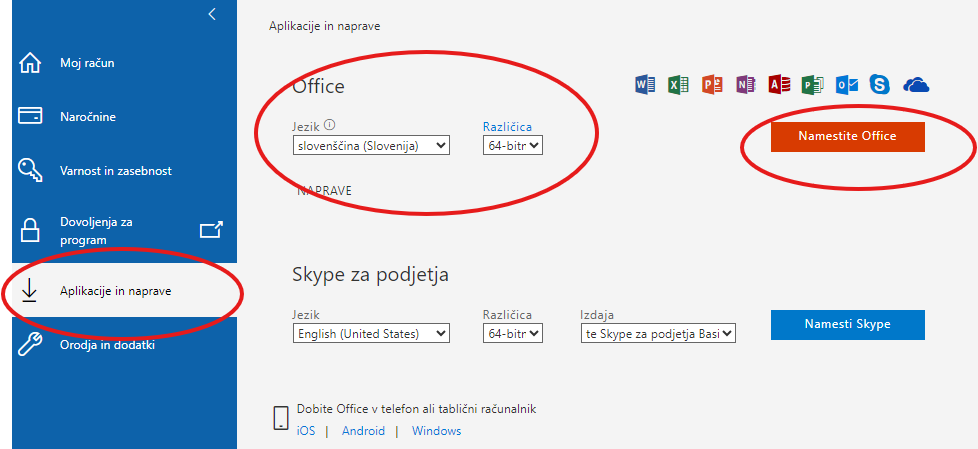Click the Publisher app icon
978x449 pixels.
coord(813,84)
